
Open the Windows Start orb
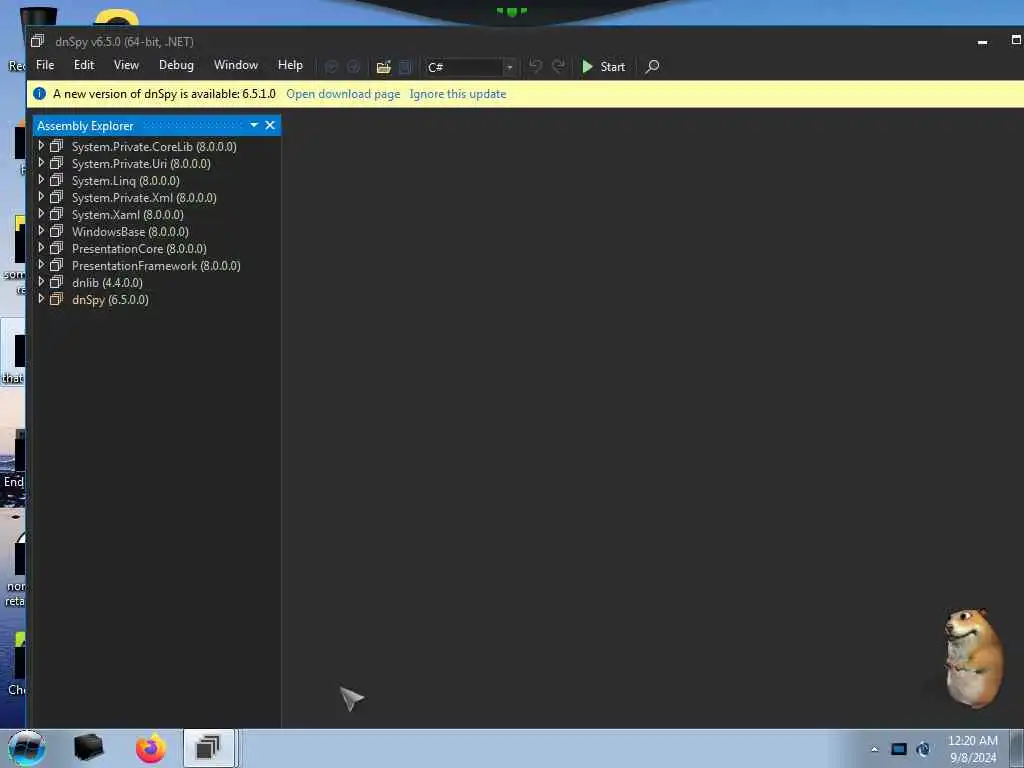pos(27,748)
